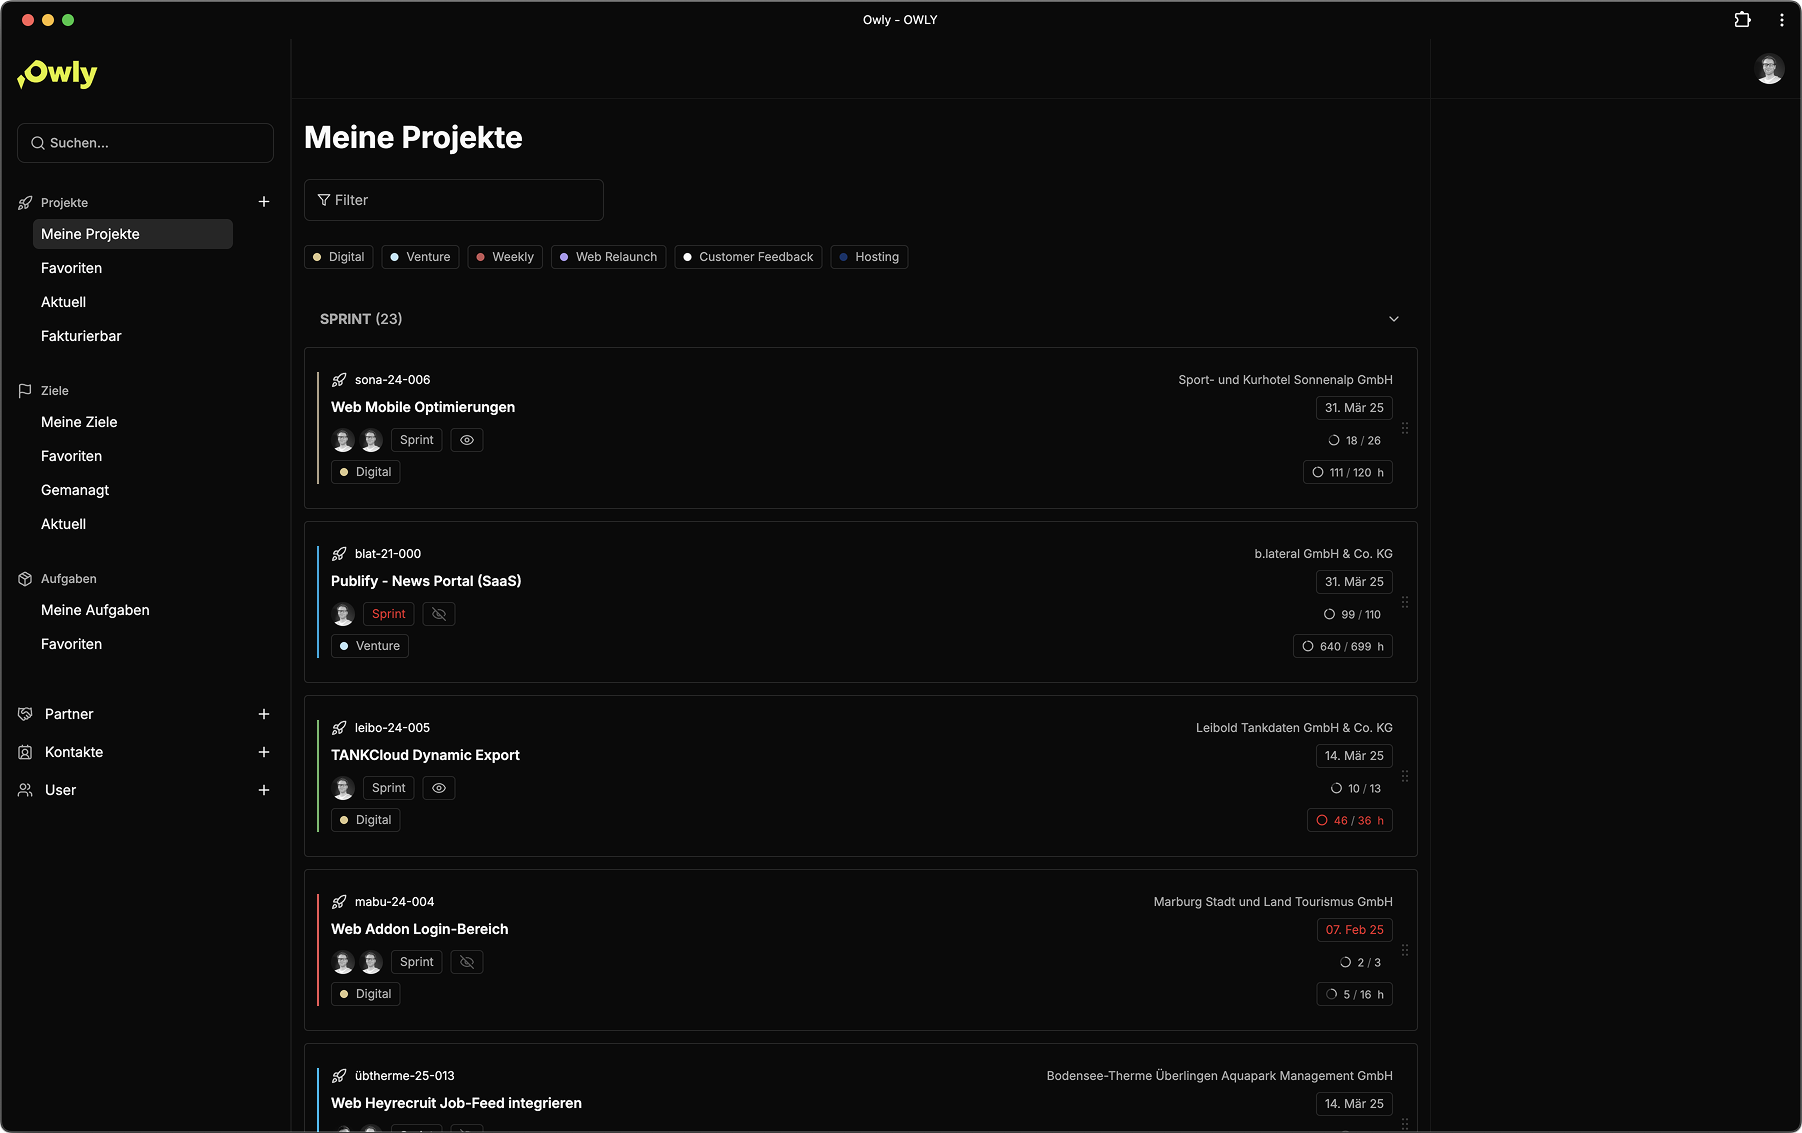
Task: Click rocket icon of leibo-24-005 project
Action: click(x=339, y=728)
